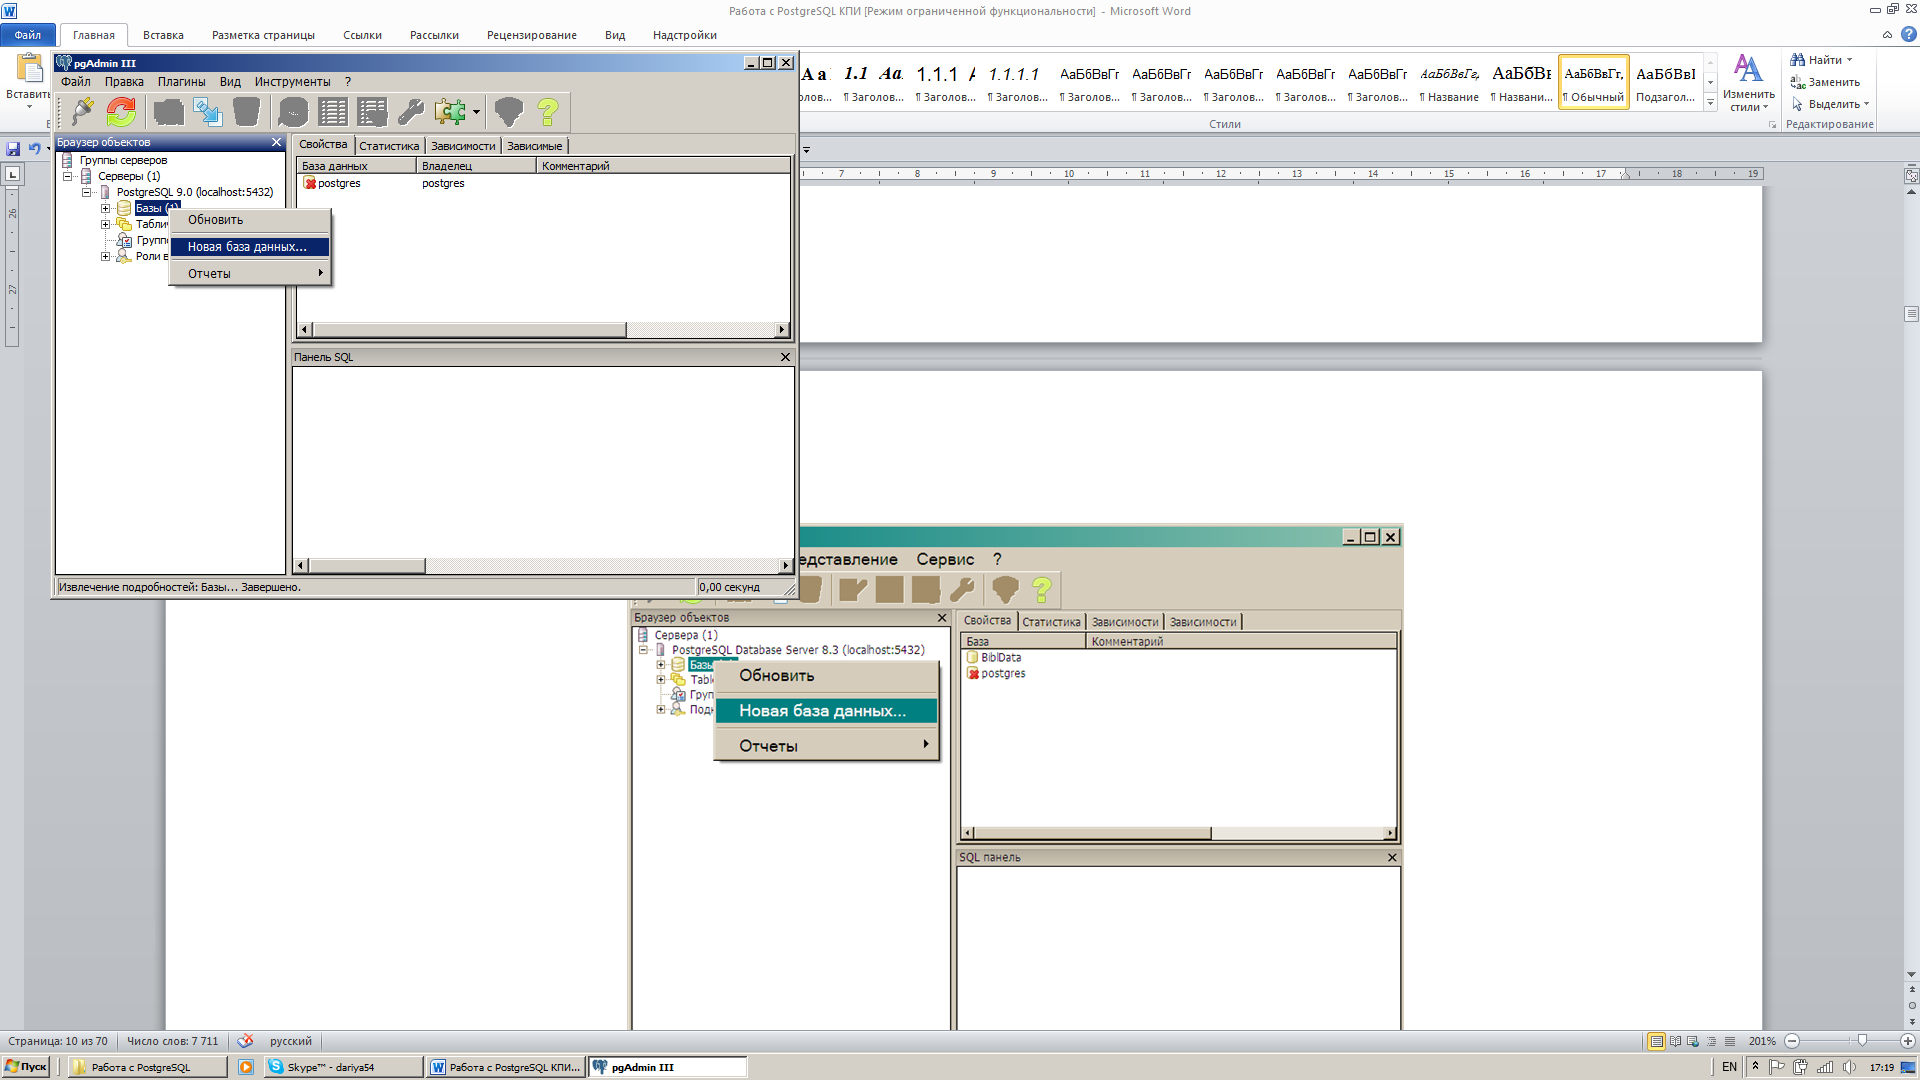The height and width of the screenshot is (1080, 1920).
Task: Click the minimize ribbon caret in Word
Action: click(1887, 35)
